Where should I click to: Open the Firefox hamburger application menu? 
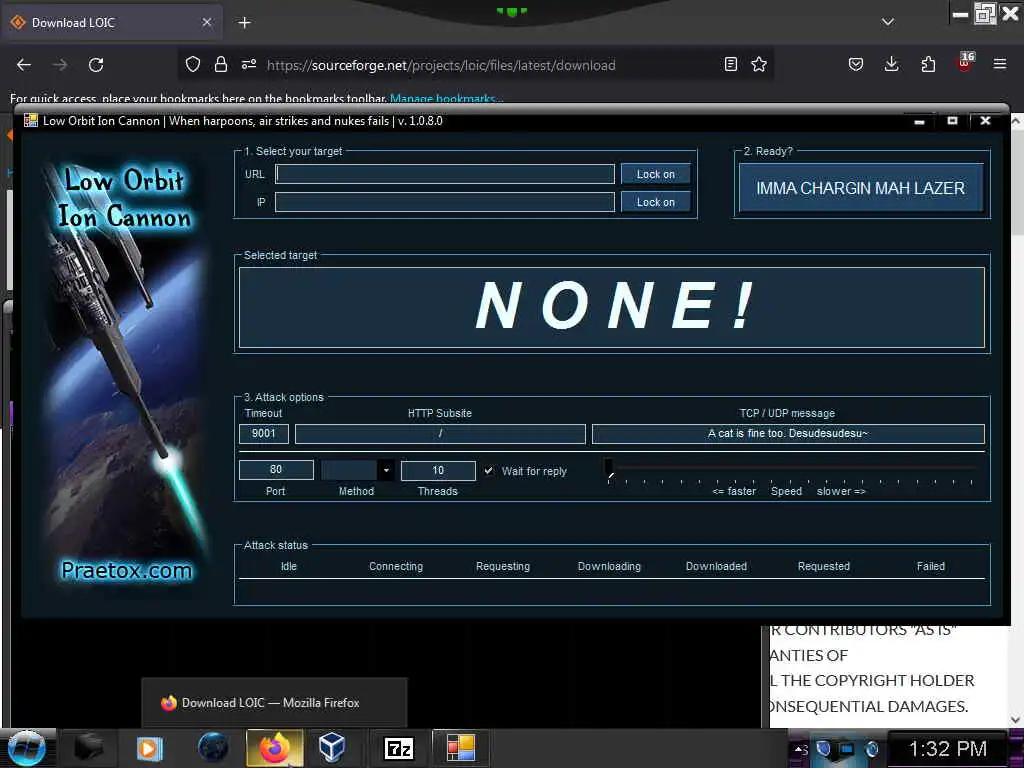[1000, 64]
